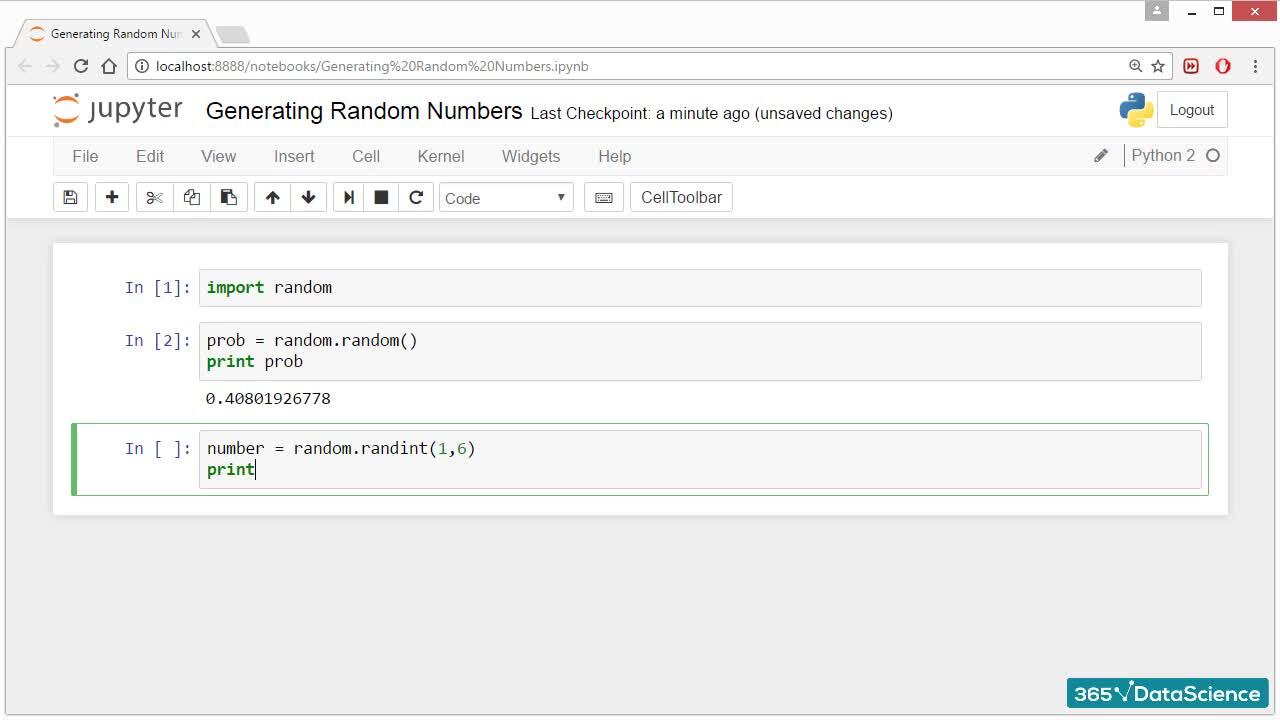Click the site information icon before localhost
Image resolution: width=1280 pixels, height=720 pixels.
(x=142, y=66)
